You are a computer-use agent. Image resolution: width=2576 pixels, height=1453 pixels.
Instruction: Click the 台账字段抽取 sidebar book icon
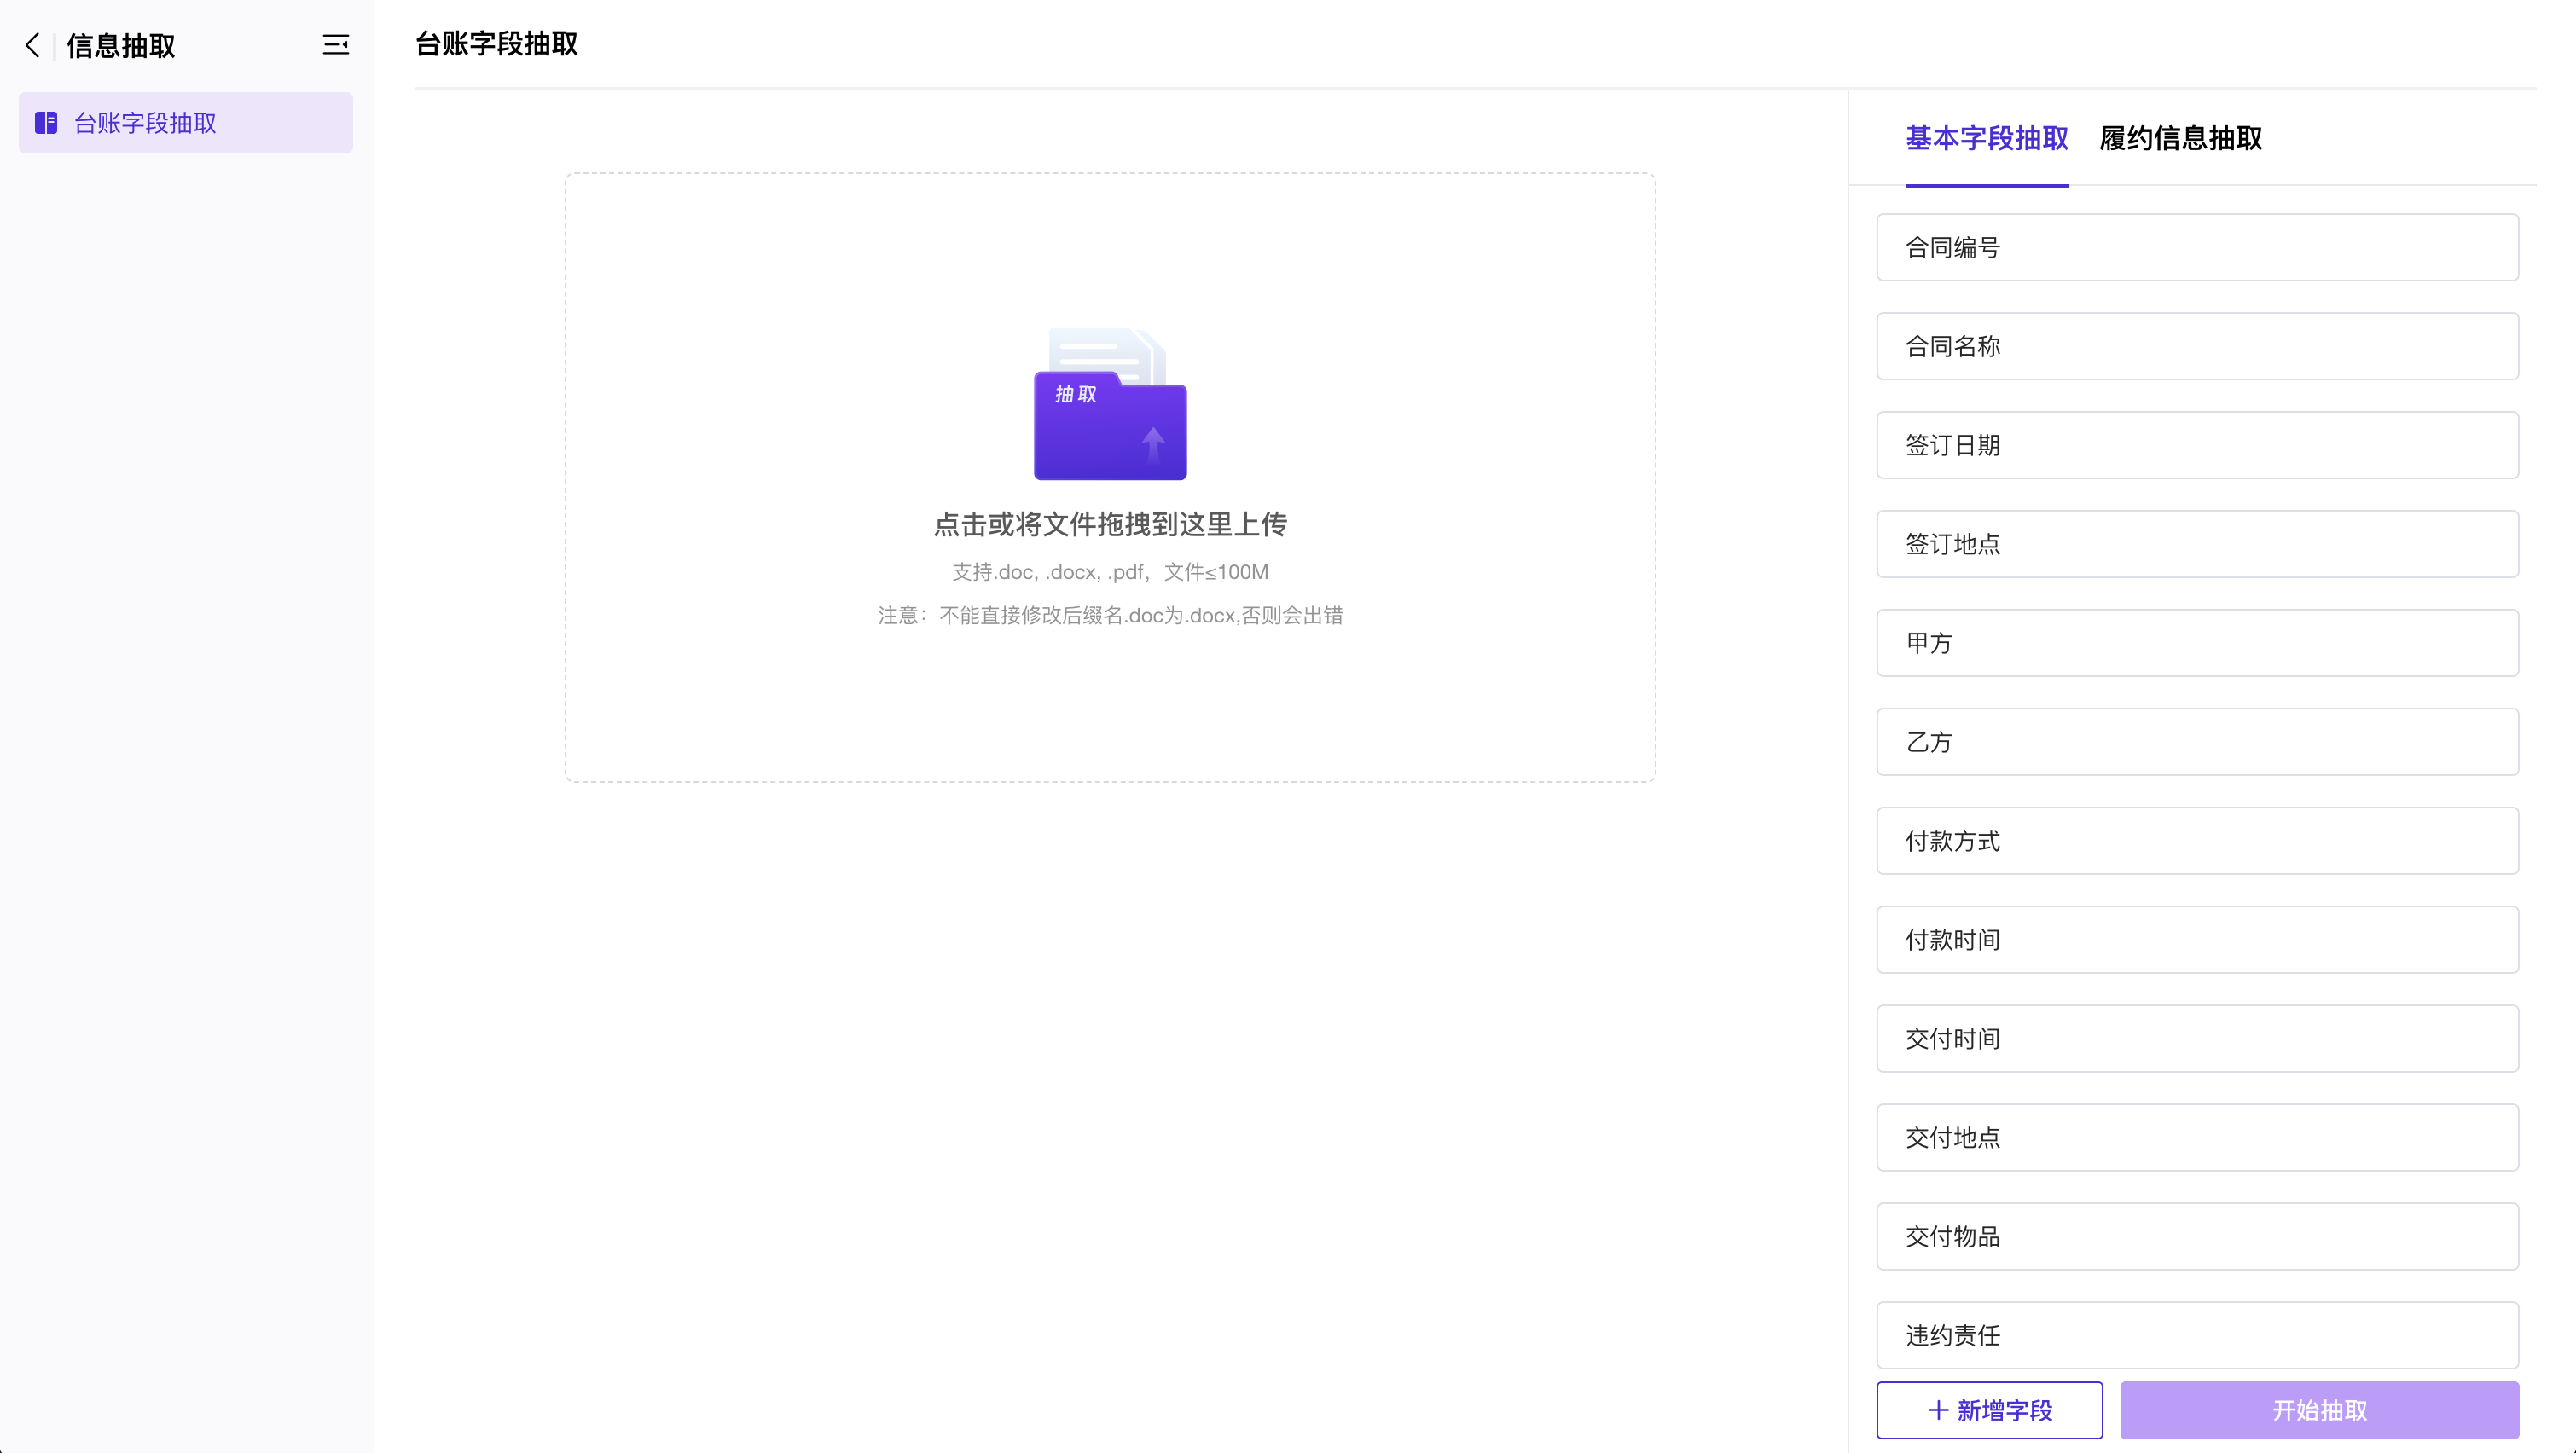coord(46,123)
